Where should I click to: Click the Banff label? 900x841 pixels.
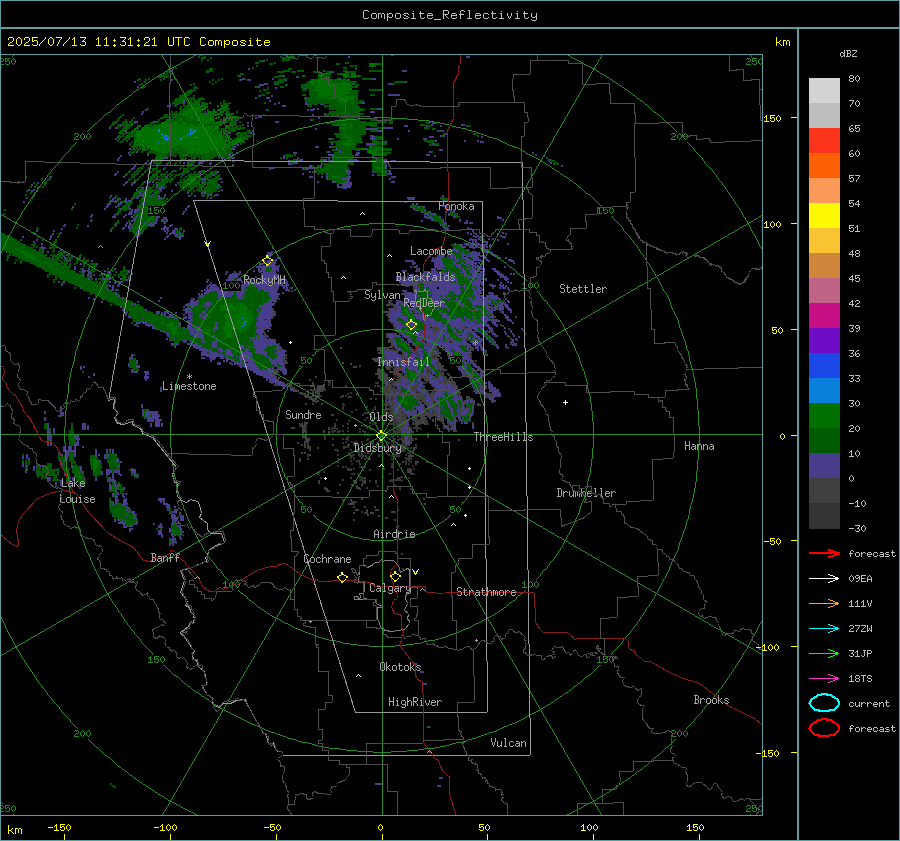click(165, 557)
